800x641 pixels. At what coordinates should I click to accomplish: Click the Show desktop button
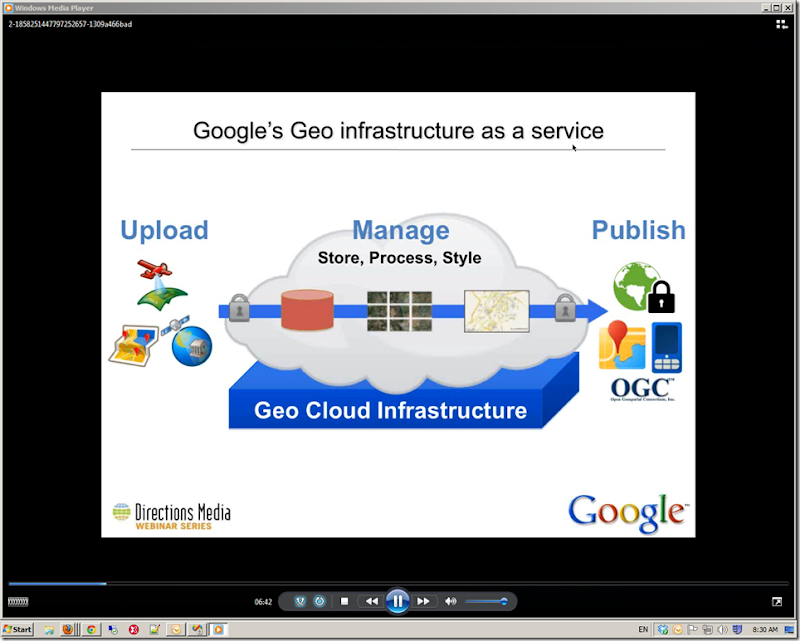point(789,630)
